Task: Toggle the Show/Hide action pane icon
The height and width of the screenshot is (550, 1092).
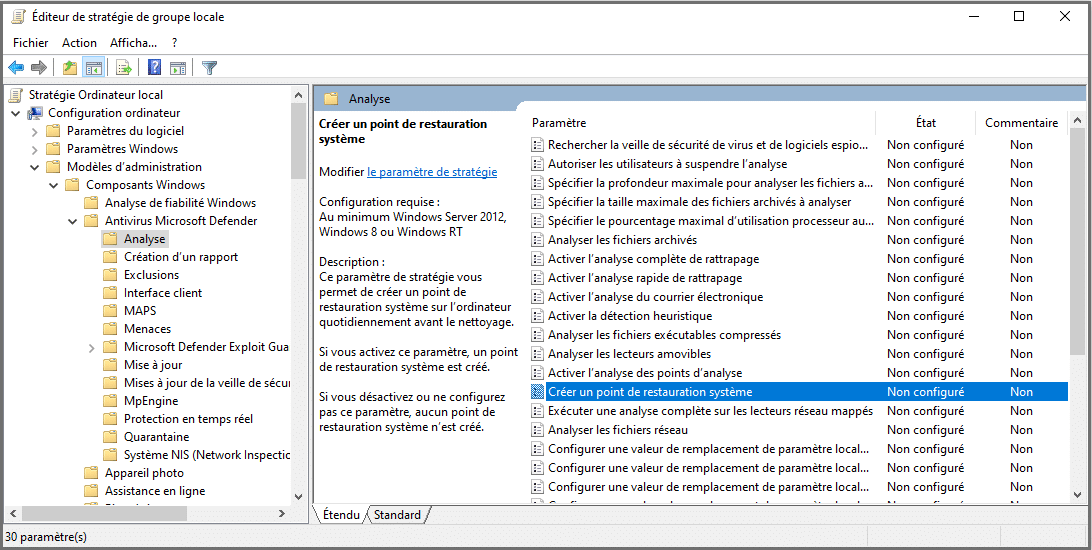Action: [x=178, y=68]
